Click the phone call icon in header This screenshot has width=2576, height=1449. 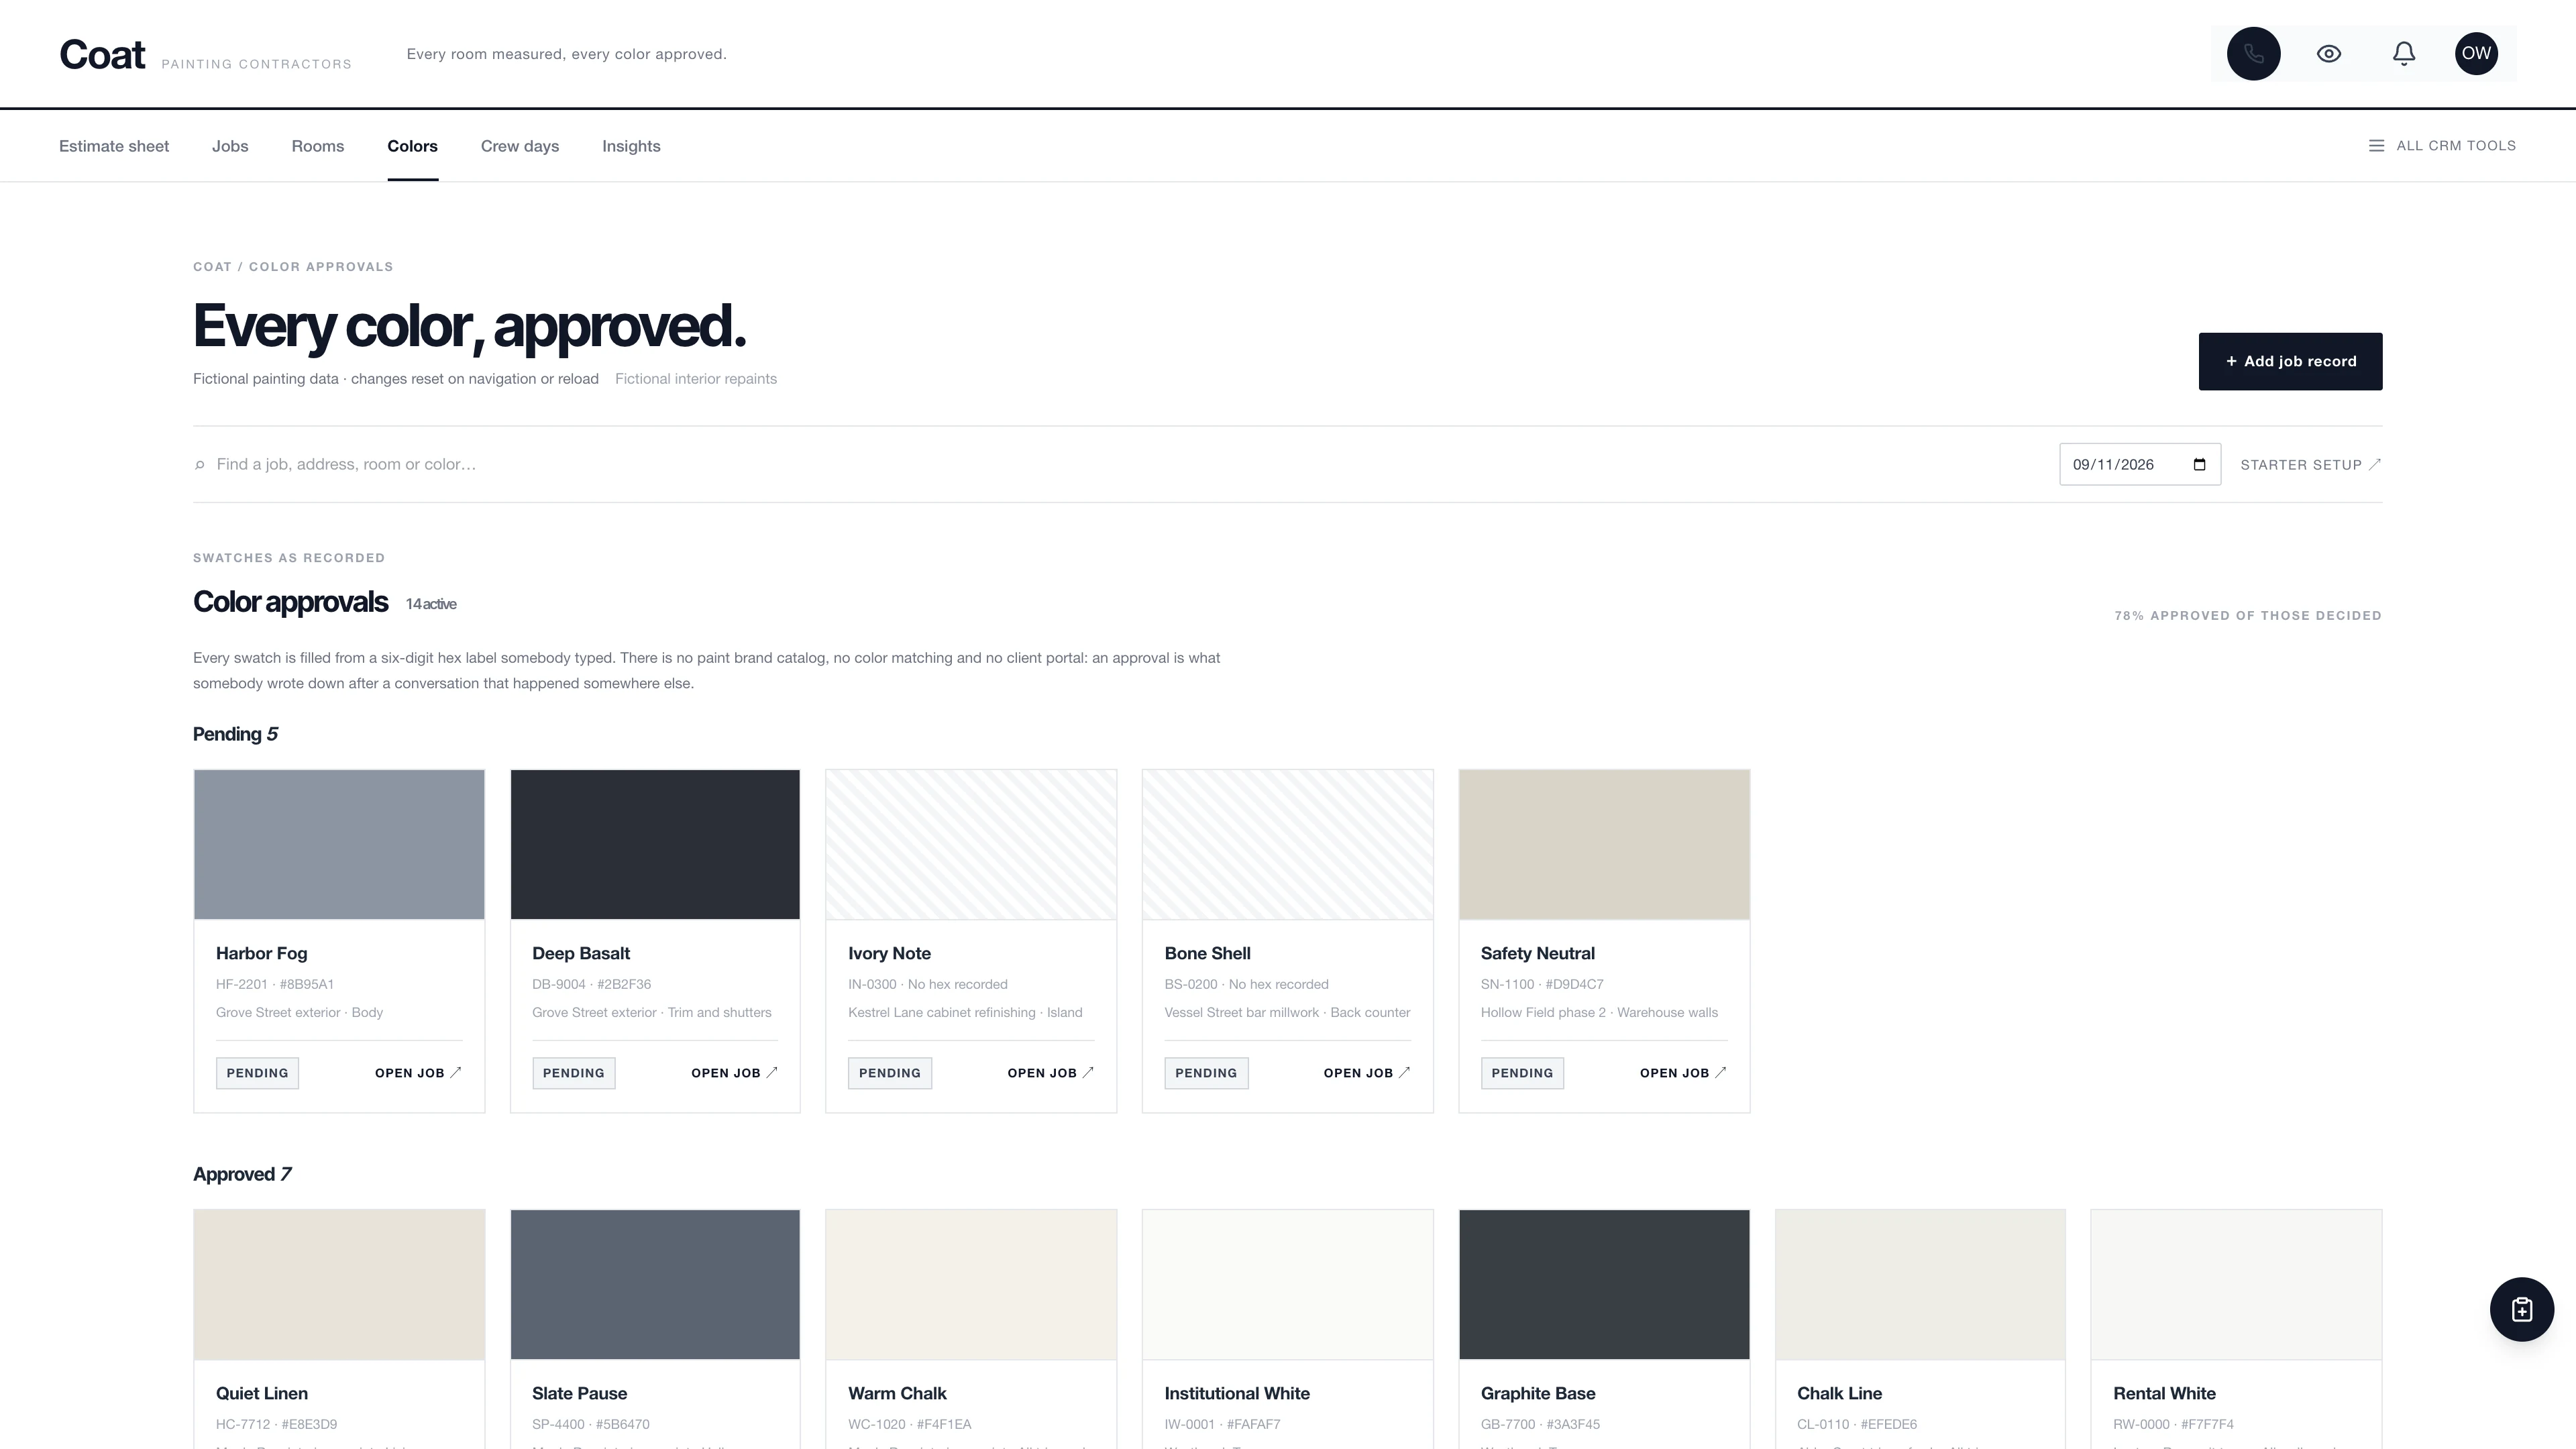pos(2253,54)
